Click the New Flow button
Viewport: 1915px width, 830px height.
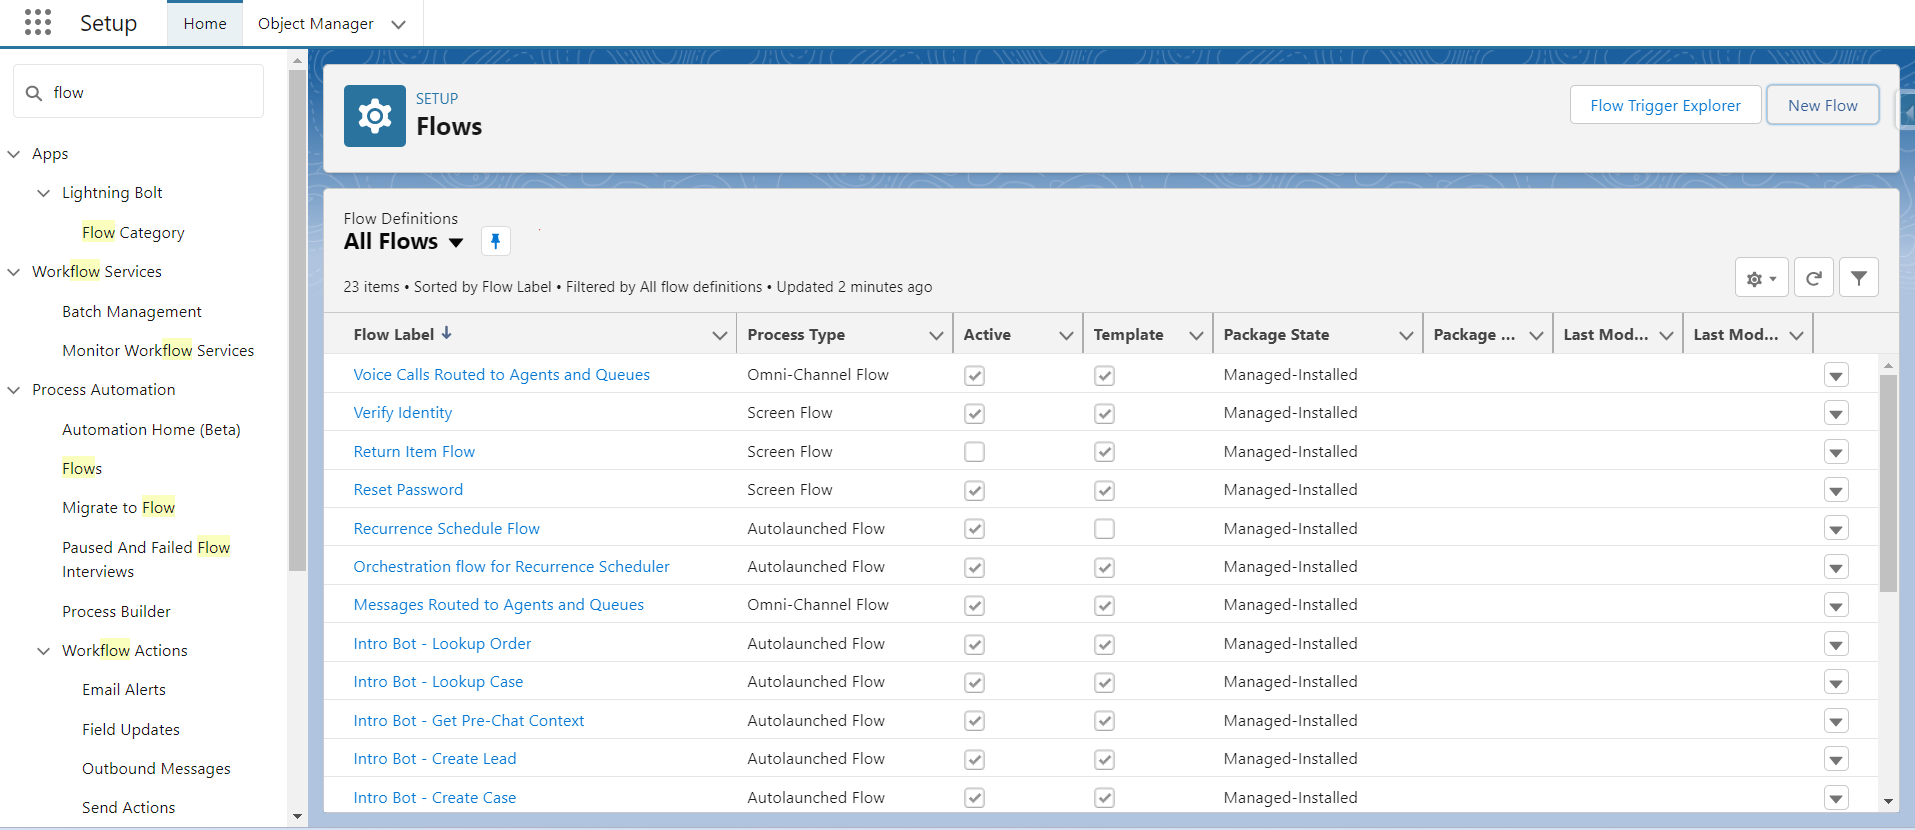[x=1822, y=105]
